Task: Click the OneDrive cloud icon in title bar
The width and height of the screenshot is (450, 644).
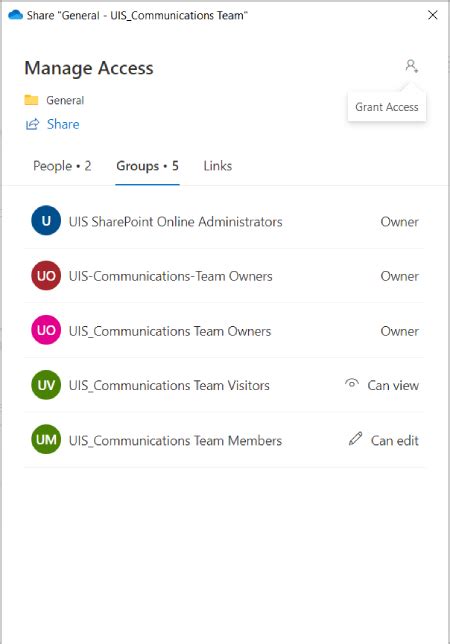Action: (16, 15)
